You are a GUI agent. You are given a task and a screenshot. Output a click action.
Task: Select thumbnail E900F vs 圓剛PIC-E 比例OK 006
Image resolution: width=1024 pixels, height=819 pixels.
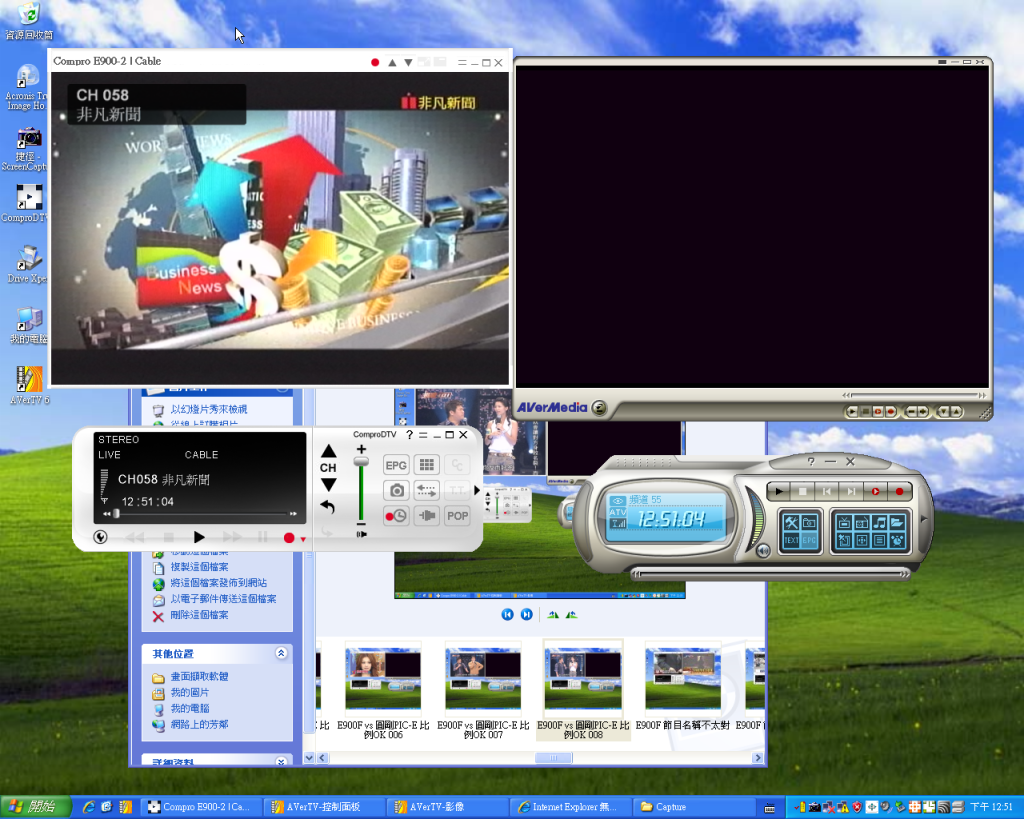383,690
